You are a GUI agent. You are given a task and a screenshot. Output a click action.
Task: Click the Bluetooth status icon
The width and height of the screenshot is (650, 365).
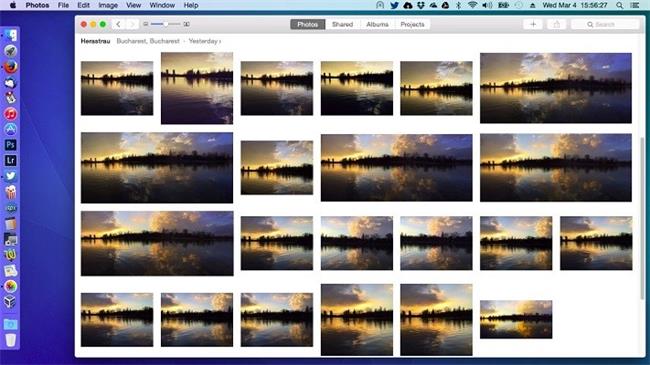458,5
